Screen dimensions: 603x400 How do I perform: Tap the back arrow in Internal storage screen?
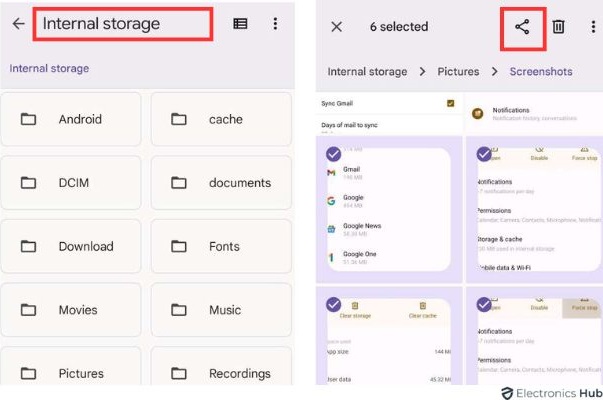click(x=18, y=24)
